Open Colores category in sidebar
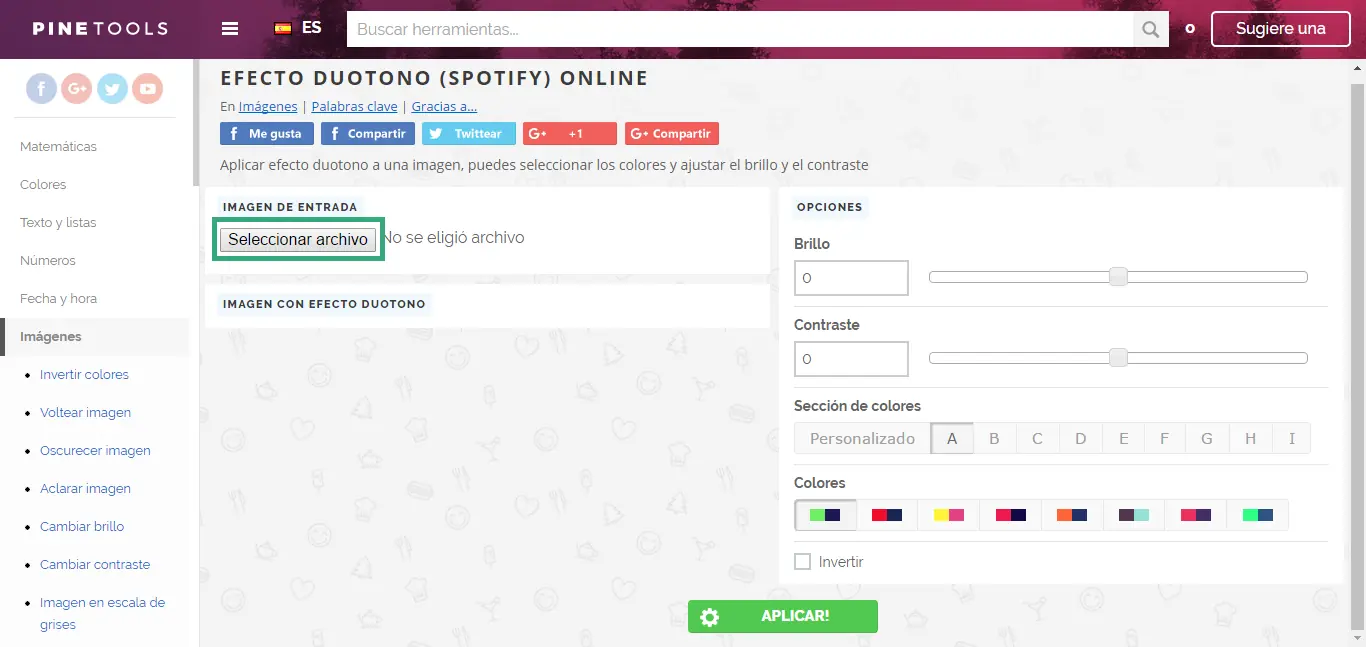The height and width of the screenshot is (647, 1366). [x=43, y=184]
